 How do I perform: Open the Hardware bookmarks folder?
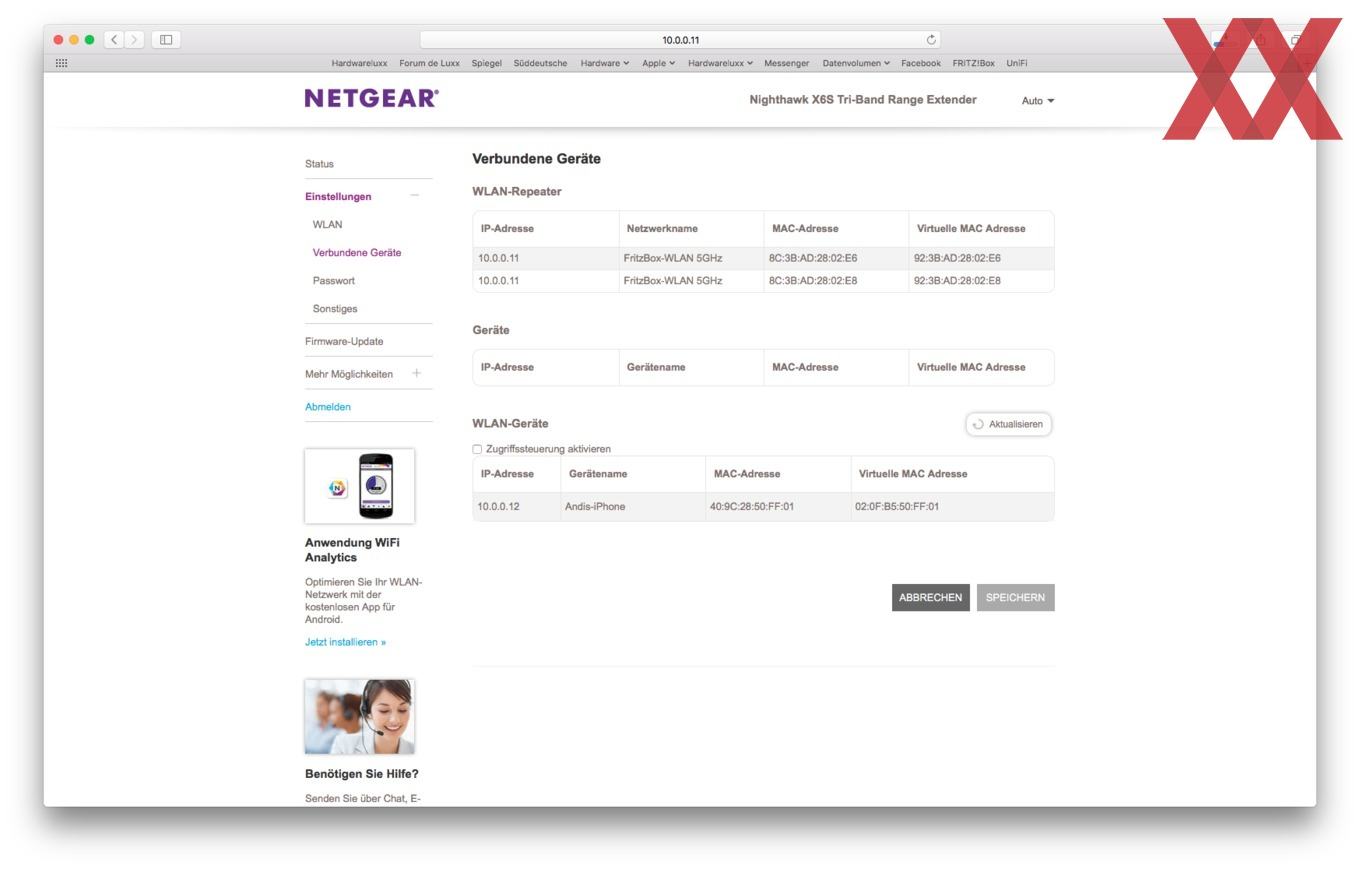coord(605,63)
